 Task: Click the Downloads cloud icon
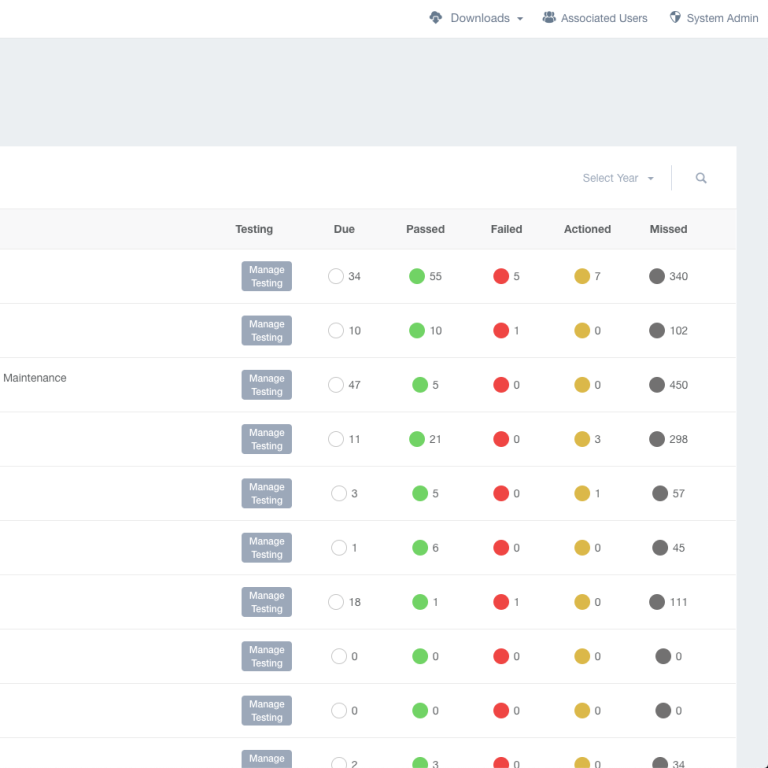pyautogui.click(x=435, y=18)
